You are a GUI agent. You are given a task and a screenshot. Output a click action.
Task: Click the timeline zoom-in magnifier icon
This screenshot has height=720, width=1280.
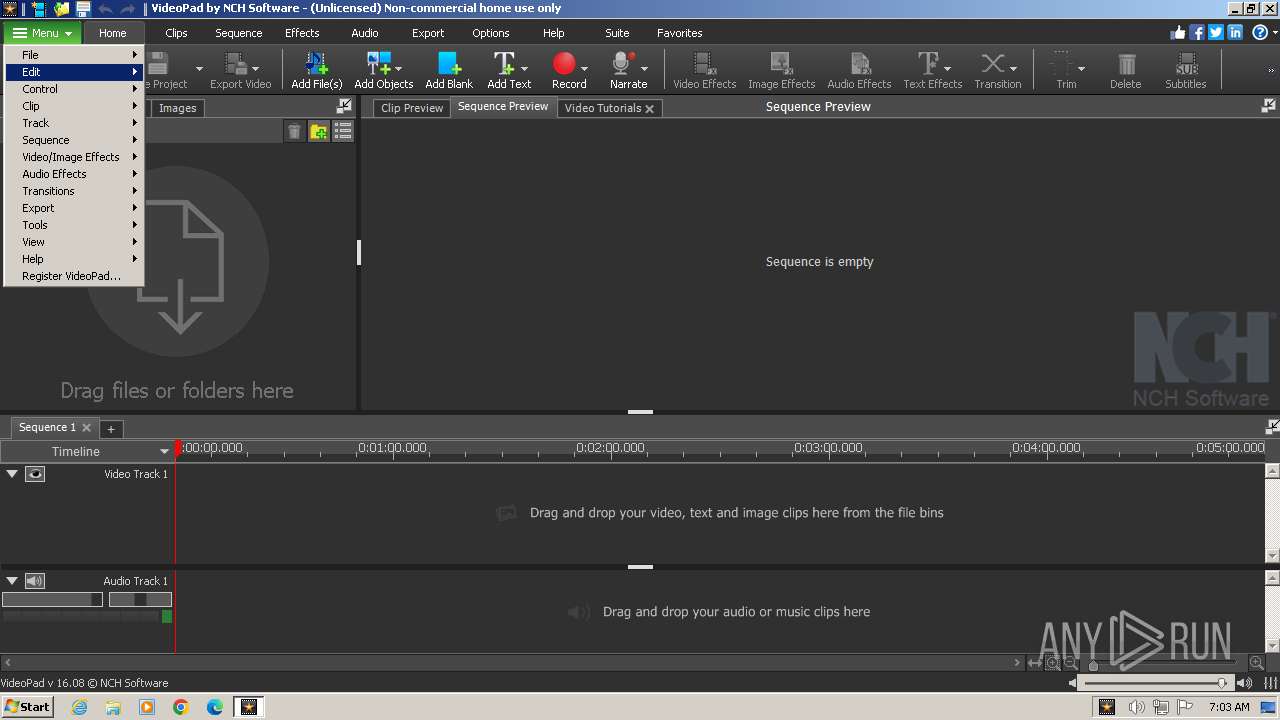1256,663
